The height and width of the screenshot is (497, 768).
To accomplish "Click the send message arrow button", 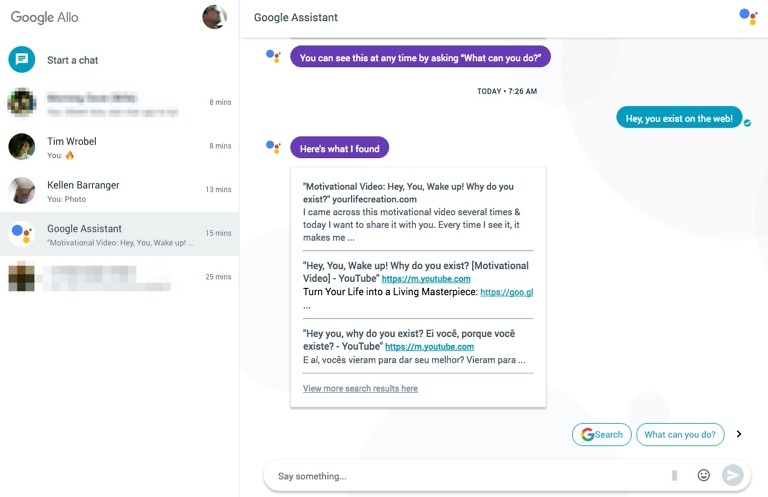I will click(733, 475).
